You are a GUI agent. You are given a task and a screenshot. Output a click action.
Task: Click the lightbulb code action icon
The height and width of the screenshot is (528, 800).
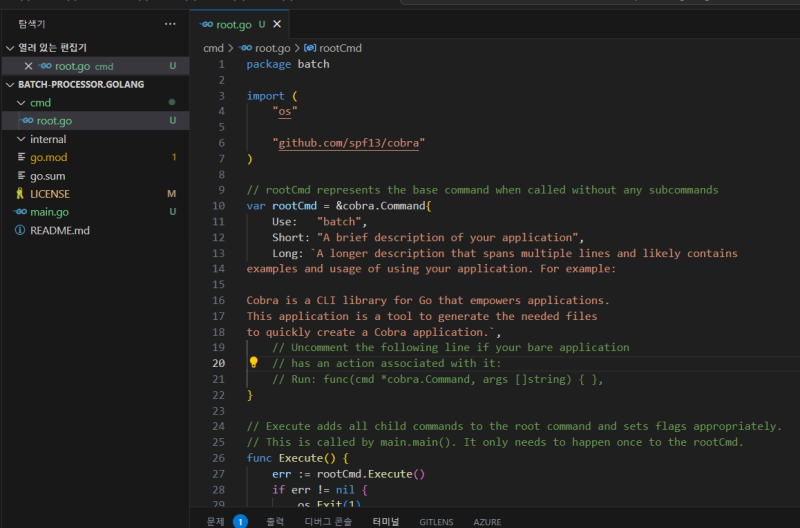[253, 363]
